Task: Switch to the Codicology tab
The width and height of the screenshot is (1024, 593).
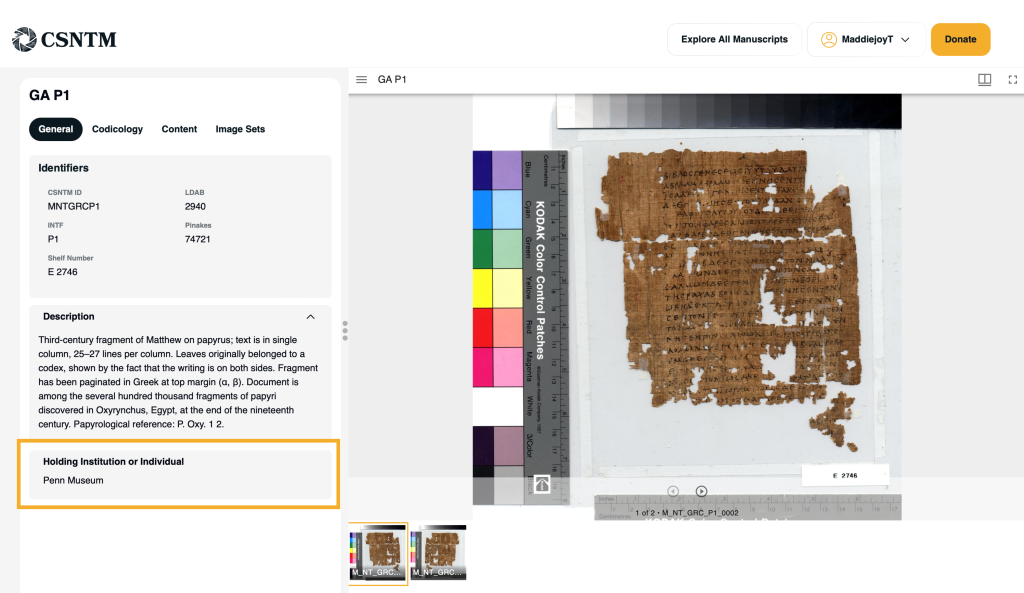Action: pyautogui.click(x=117, y=129)
